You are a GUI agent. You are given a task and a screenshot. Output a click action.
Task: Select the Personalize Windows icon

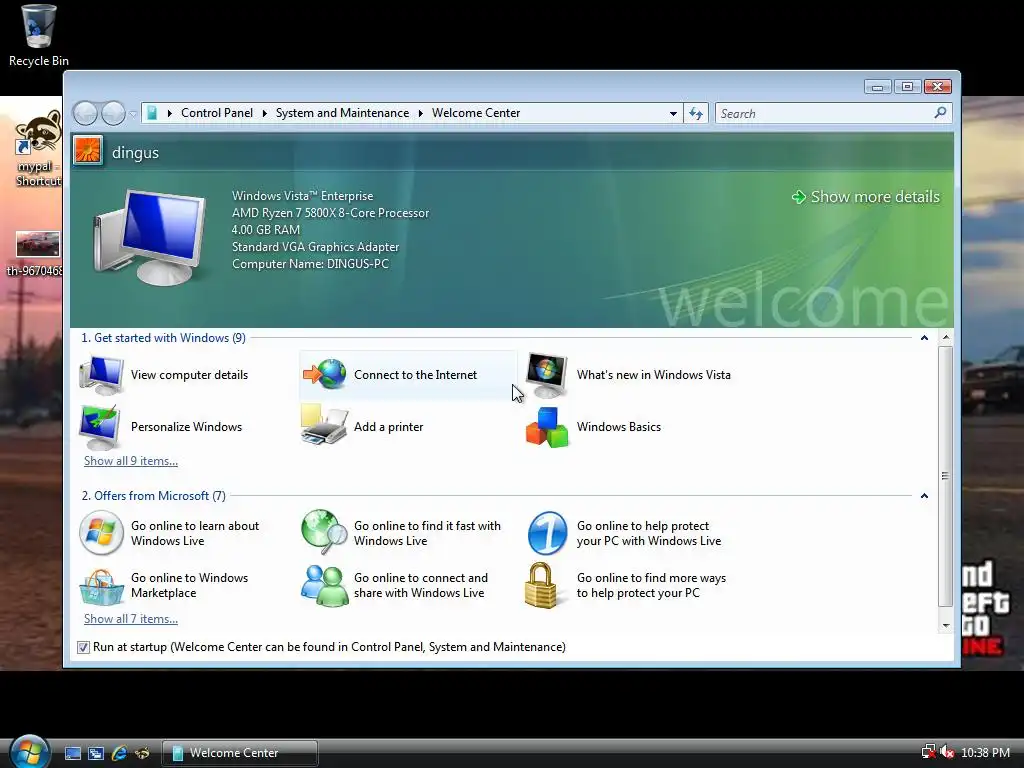tap(99, 427)
